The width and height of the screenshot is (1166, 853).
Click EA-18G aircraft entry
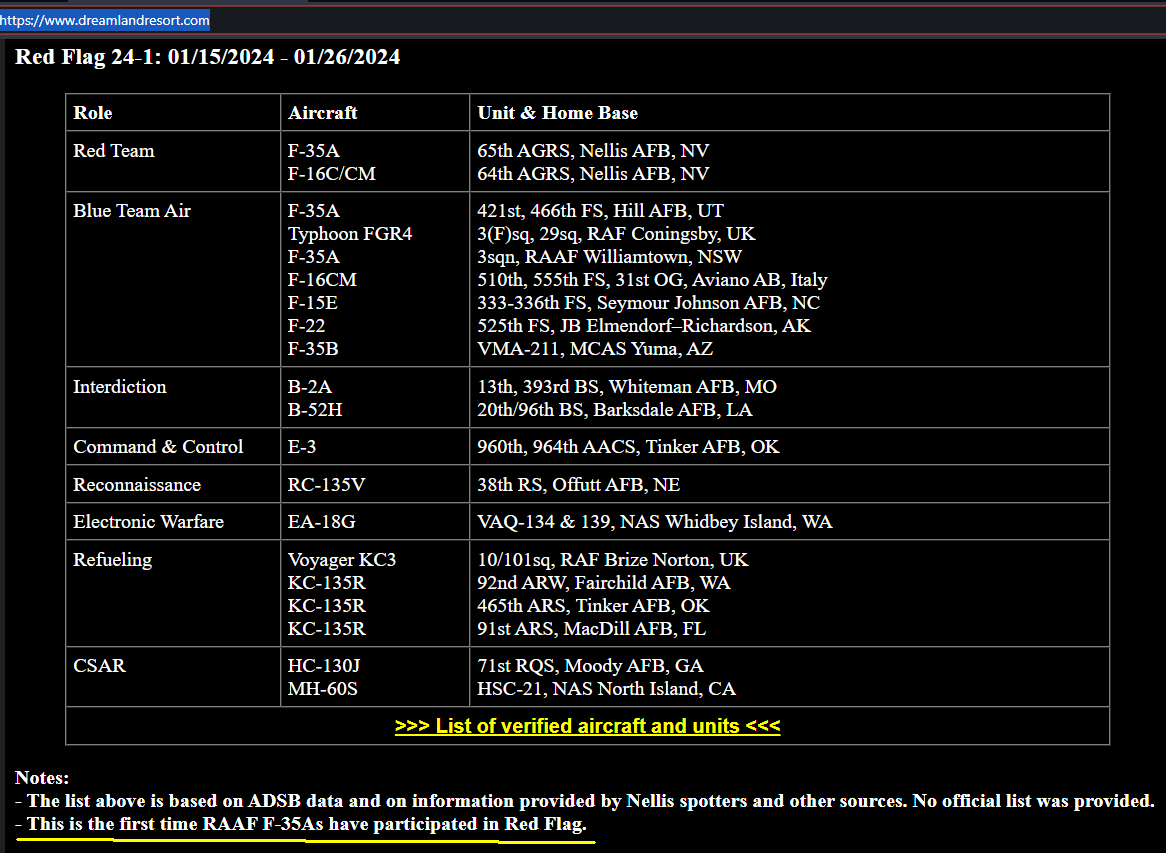[x=321, y=522]
